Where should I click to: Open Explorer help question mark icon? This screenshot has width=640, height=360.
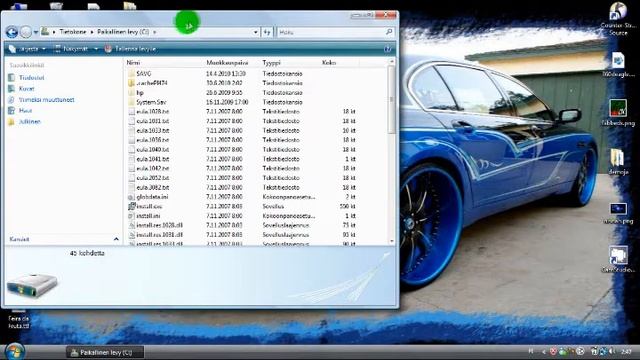[387, 49]
